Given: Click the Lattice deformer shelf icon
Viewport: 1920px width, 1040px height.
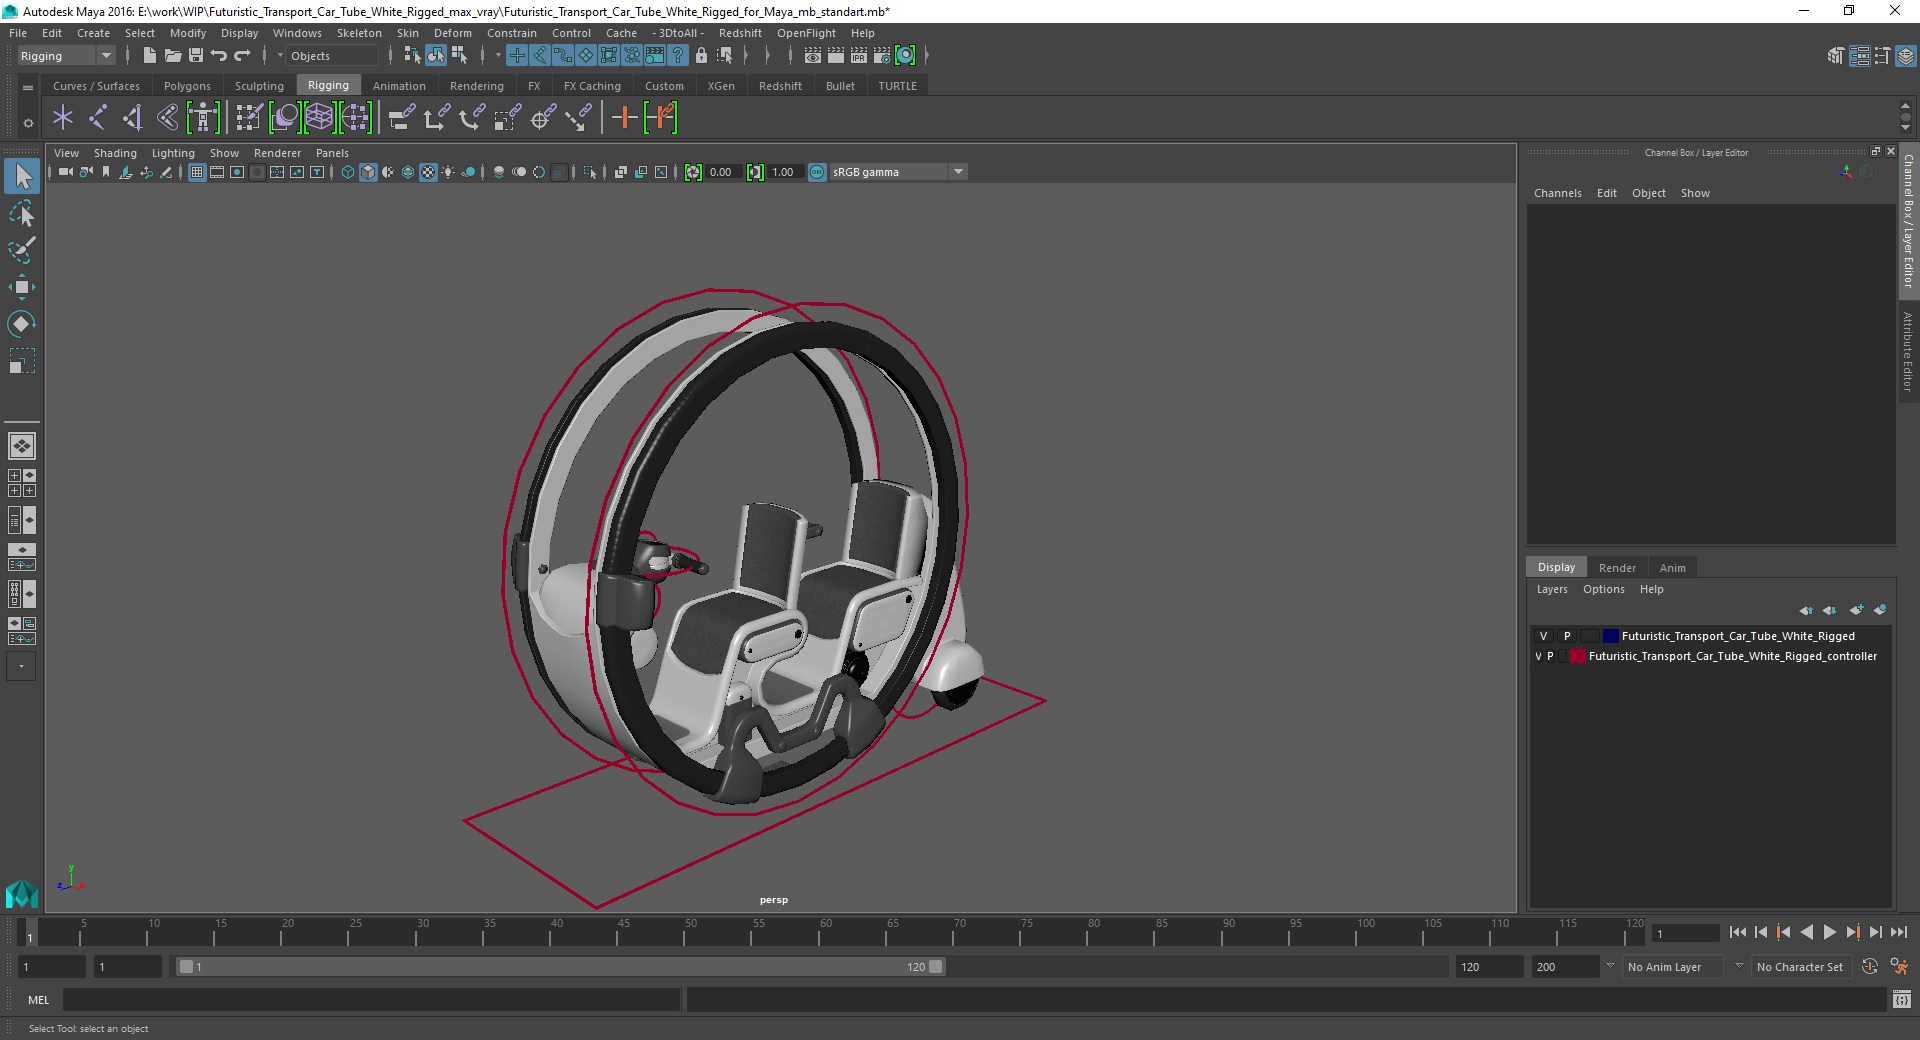Looking at the screenshot, I should 319,118.
